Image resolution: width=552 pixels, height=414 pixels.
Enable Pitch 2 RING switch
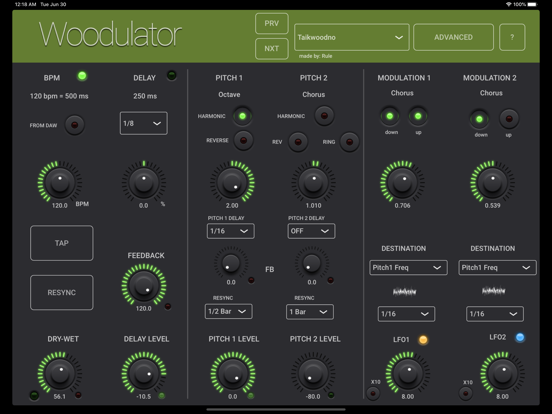click(349, 142)
